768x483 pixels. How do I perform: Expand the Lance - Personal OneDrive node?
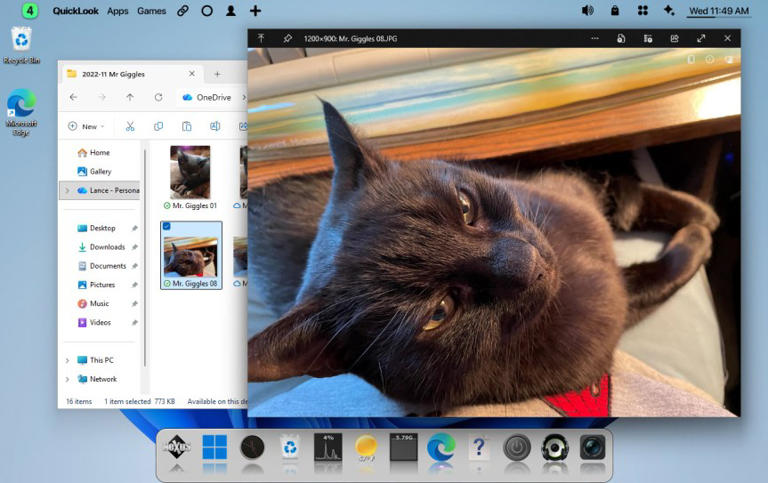click(68, 190)
